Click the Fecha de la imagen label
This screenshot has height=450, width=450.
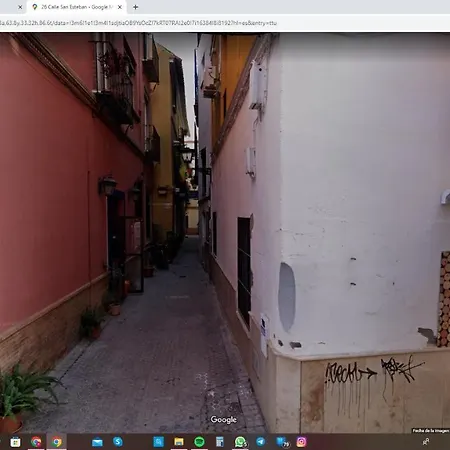click(431, 431)
